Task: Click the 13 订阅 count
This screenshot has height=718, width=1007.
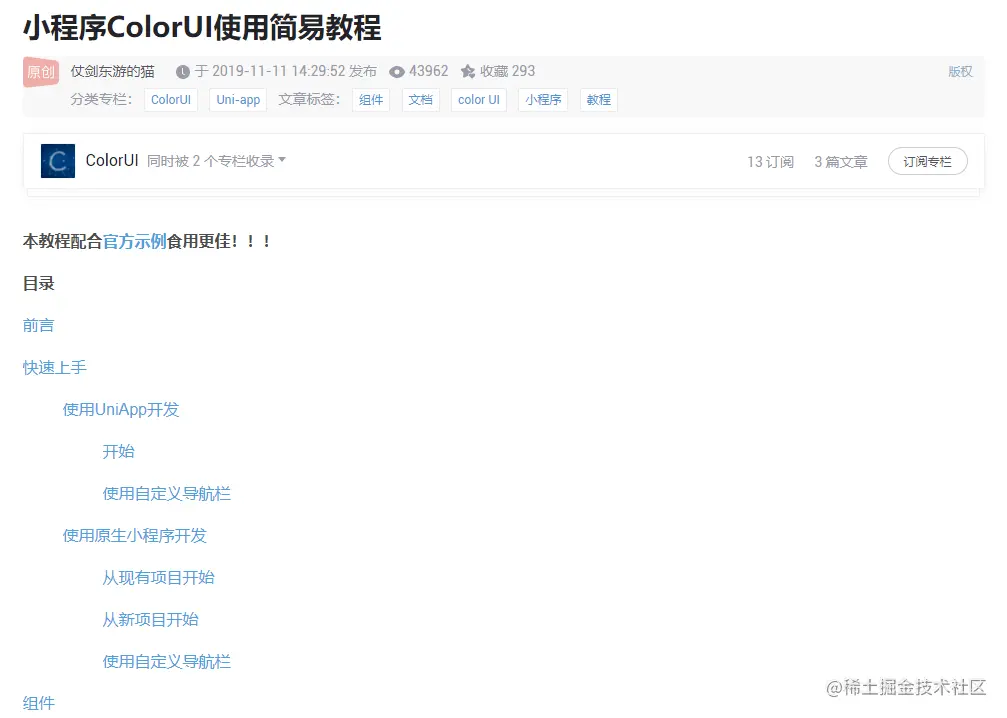Action: tap(771, 162)
